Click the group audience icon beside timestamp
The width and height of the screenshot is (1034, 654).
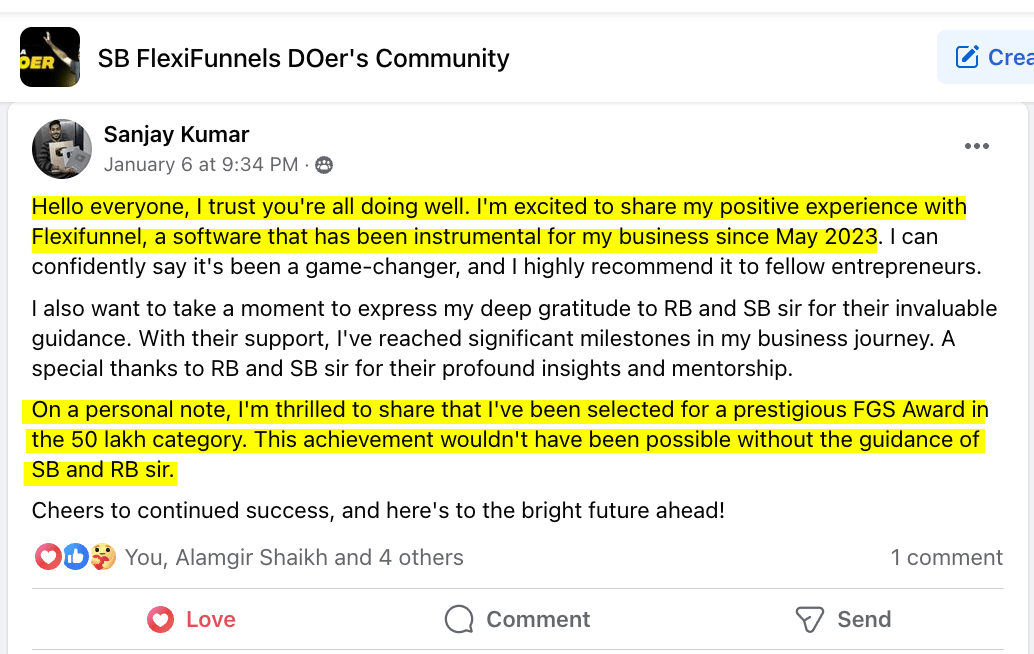click(x=325, y=165)
